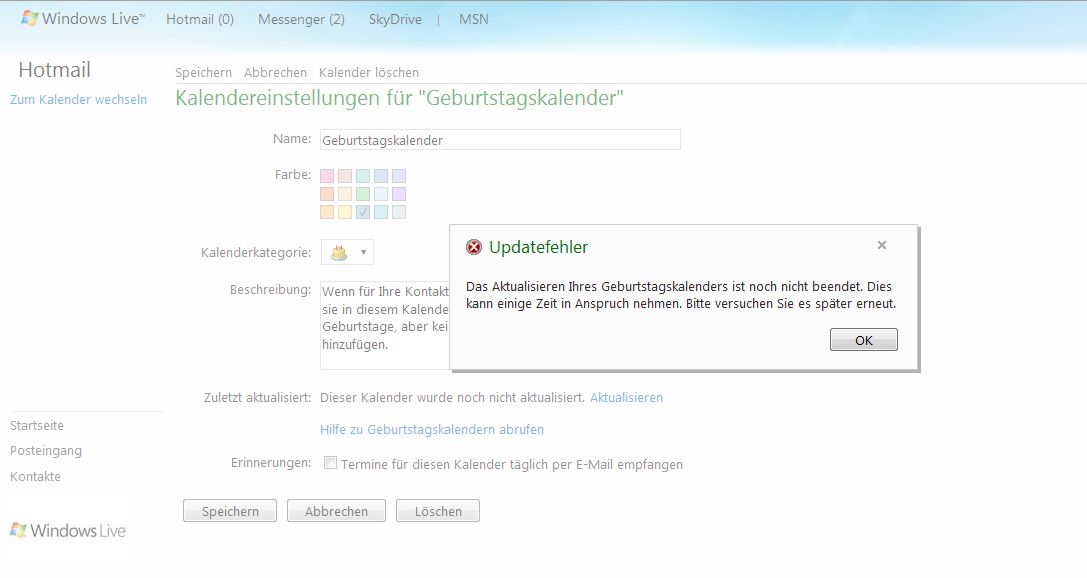
Task: Open Hilfe zu Geburtstagskalendern abrufen link
Action: (432, 429)
